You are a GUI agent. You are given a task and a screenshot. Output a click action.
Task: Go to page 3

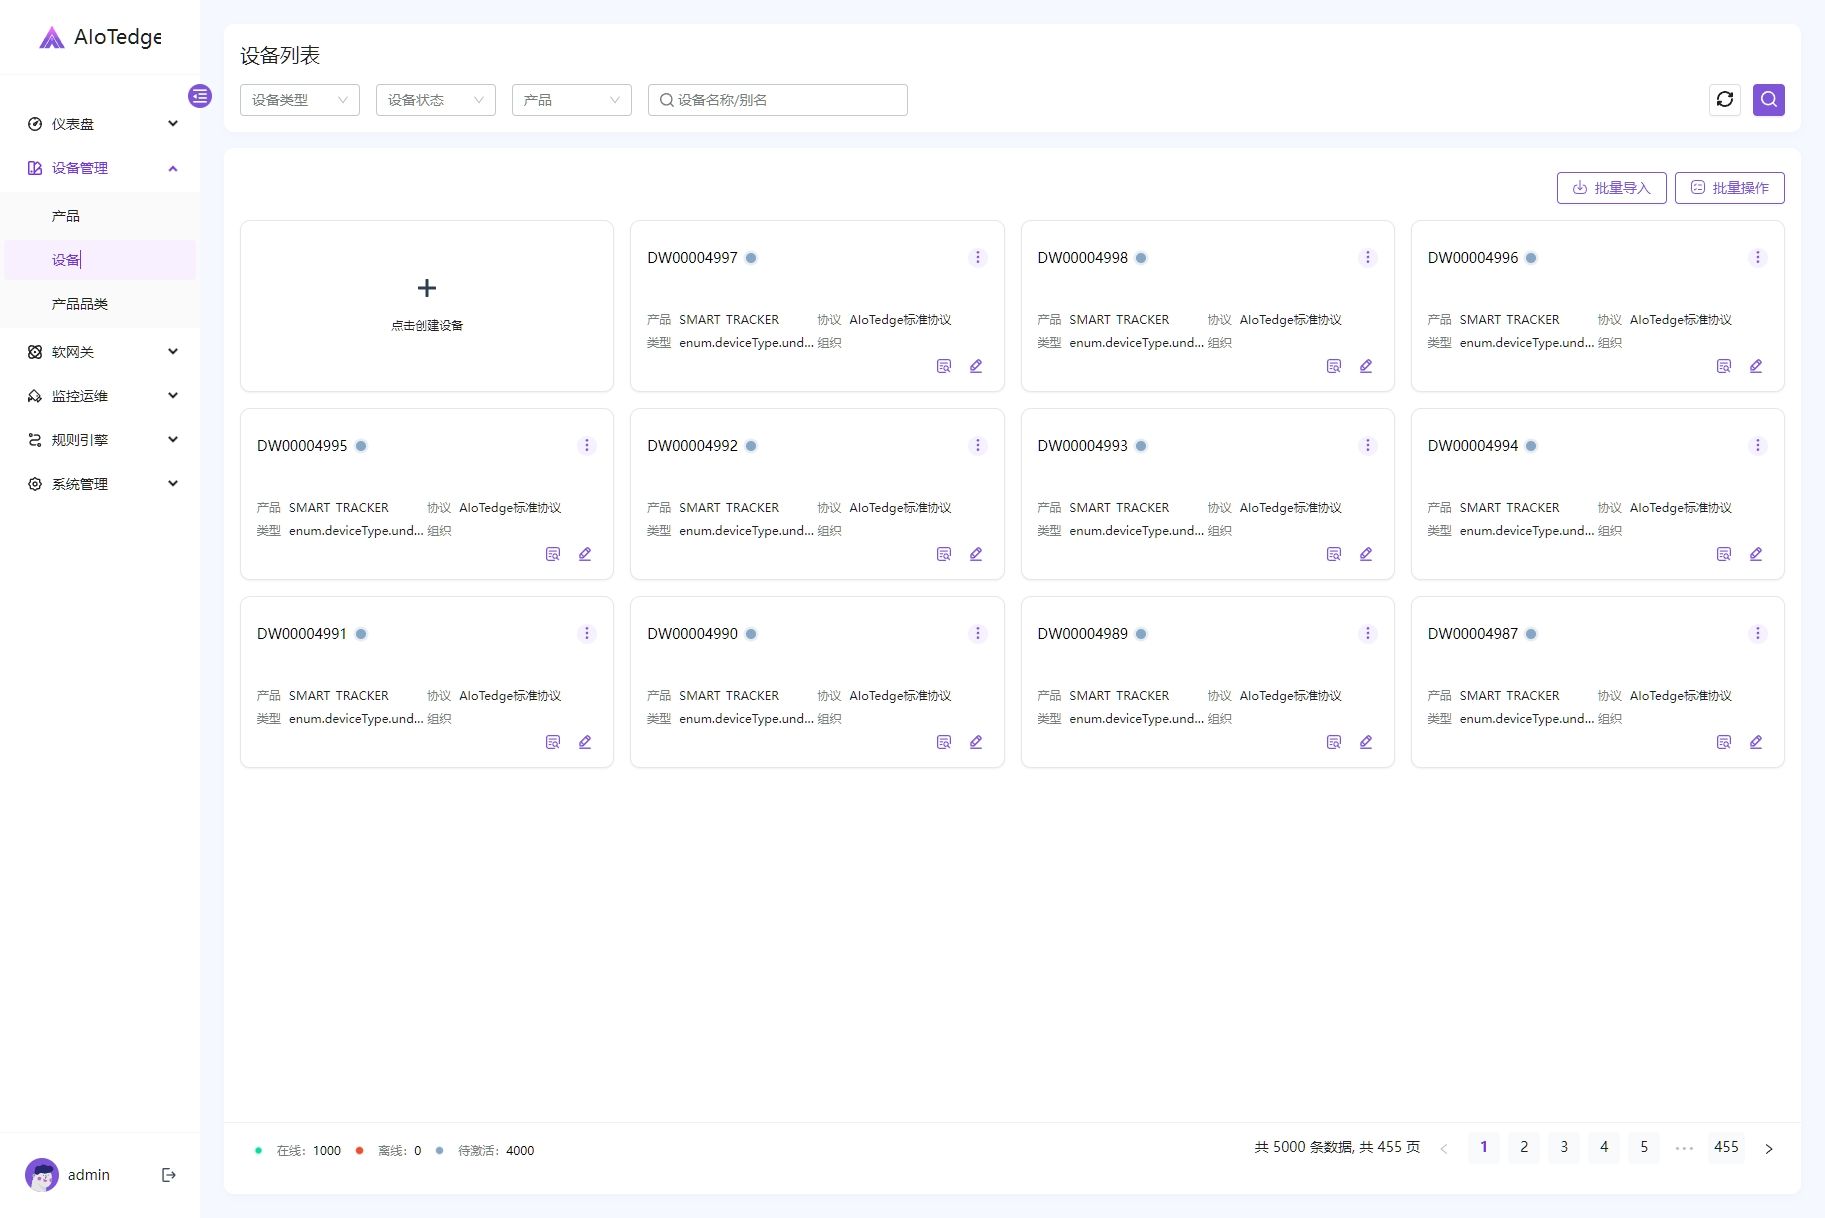click(1564, 1147)
